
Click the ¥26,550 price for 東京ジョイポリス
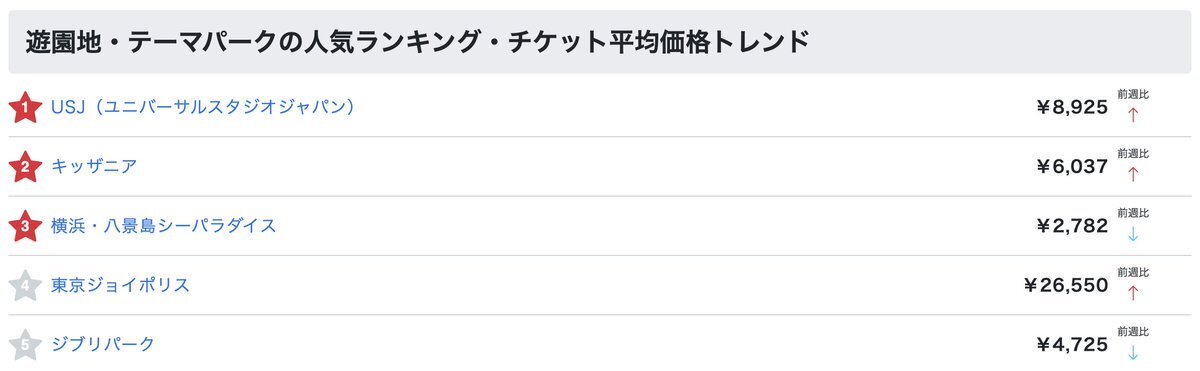[x=1066, y=286]
